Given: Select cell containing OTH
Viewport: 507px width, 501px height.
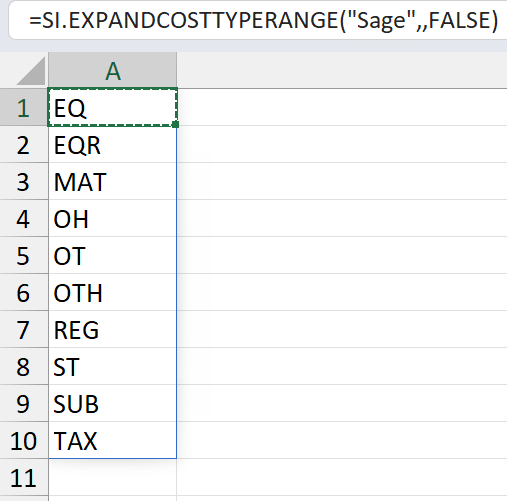Looking at the screenshot, I should 113,293.
